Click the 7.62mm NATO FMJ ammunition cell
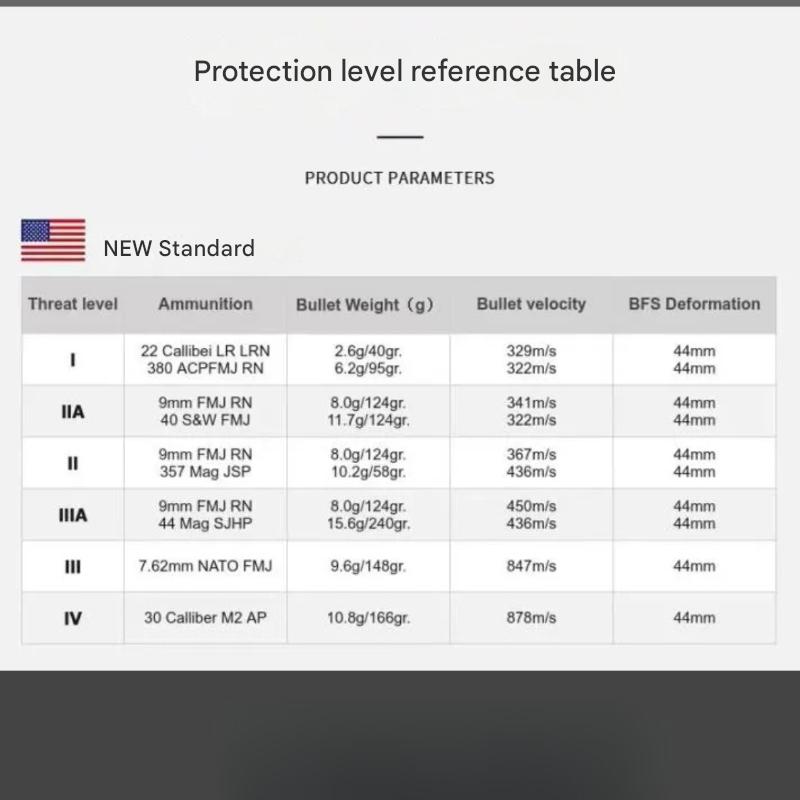 205,566
